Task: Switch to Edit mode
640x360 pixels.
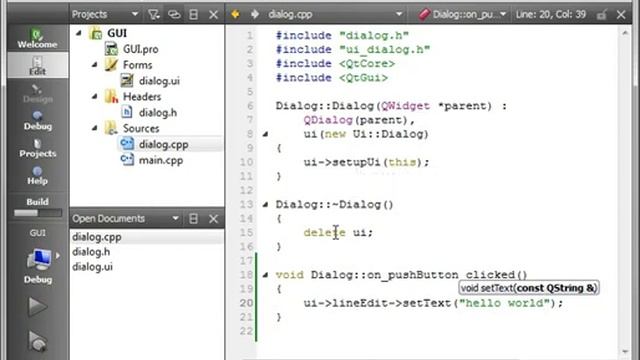Action: tap(37, 65)
